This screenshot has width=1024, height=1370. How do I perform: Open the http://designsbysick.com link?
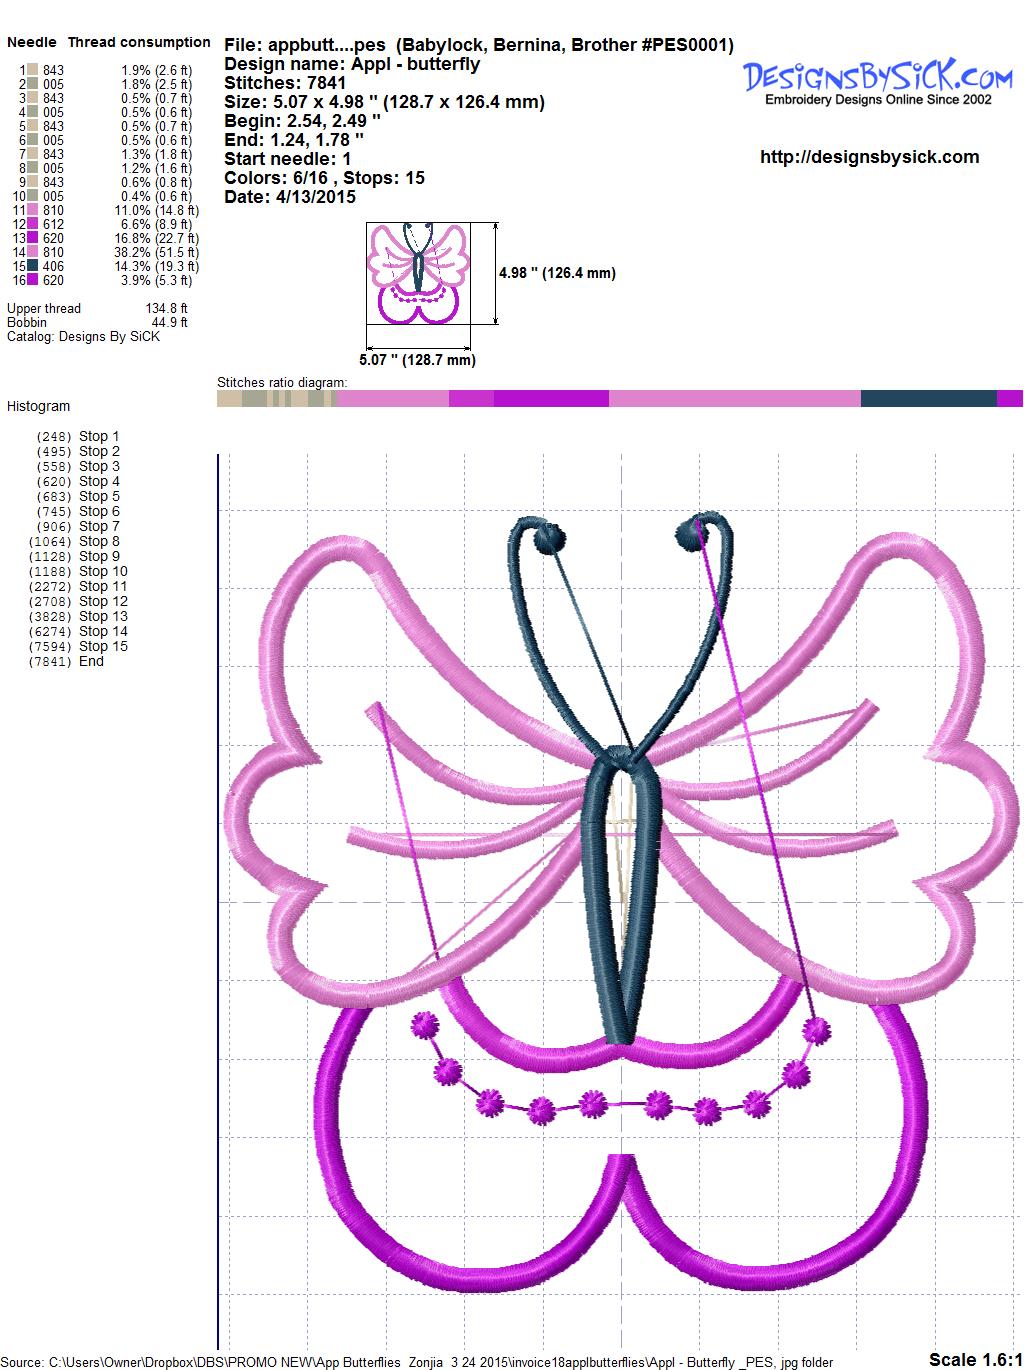click(x=869, y=157)
